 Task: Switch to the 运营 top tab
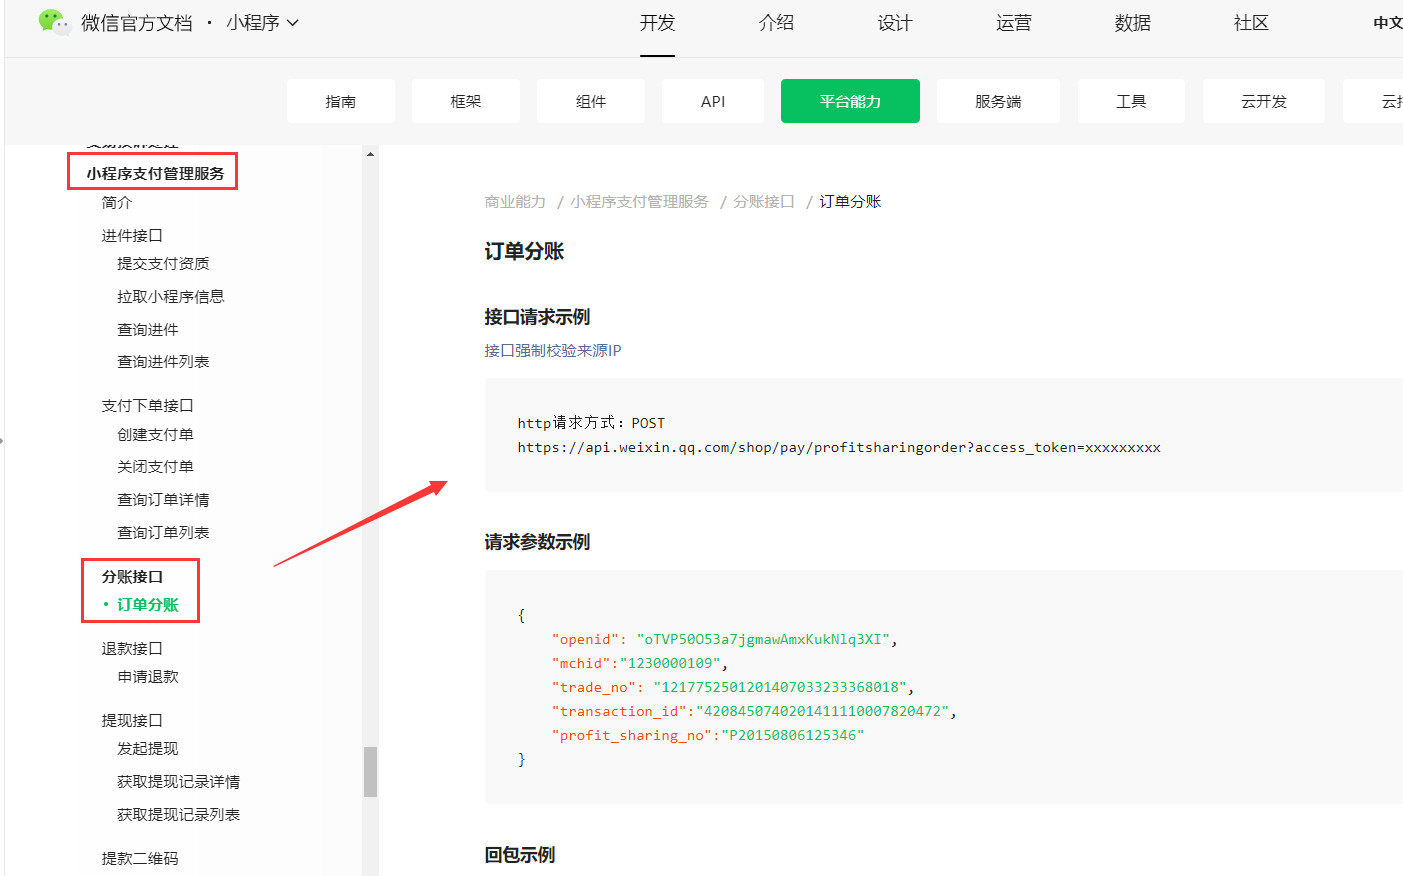pos(1013,23)
